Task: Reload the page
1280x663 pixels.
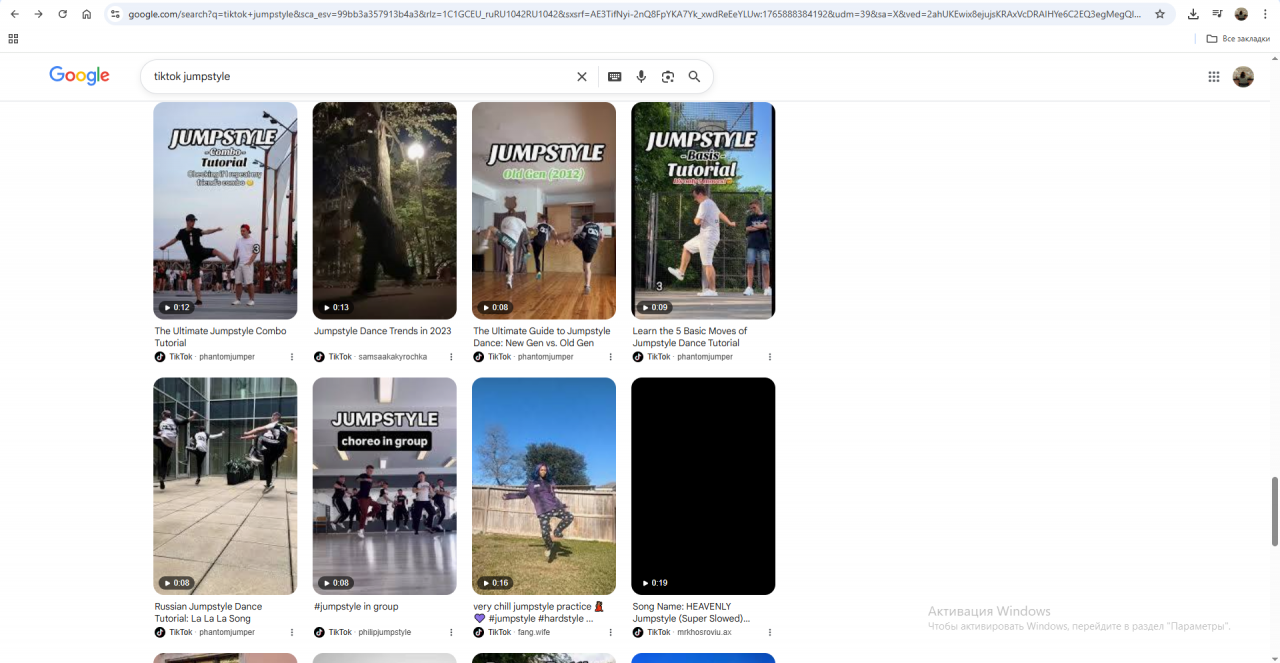Action: point(62,14)
